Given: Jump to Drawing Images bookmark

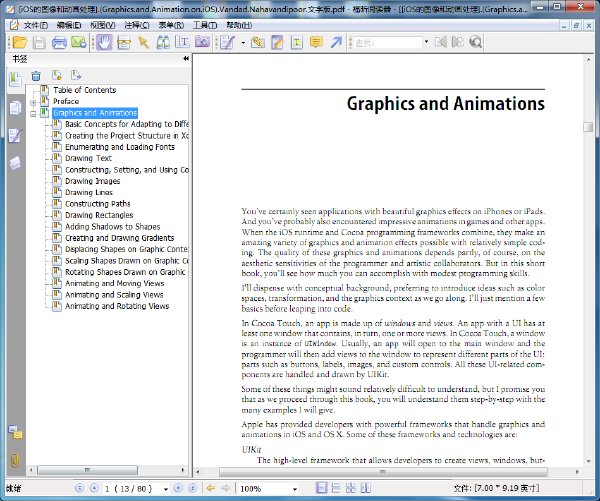Looking at the screenshot, I should (93, 181).
